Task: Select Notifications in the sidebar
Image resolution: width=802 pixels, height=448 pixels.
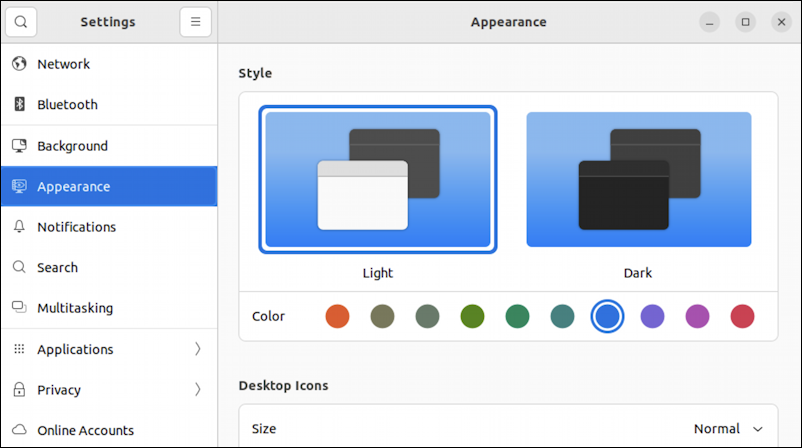Action: click(109, 227)
